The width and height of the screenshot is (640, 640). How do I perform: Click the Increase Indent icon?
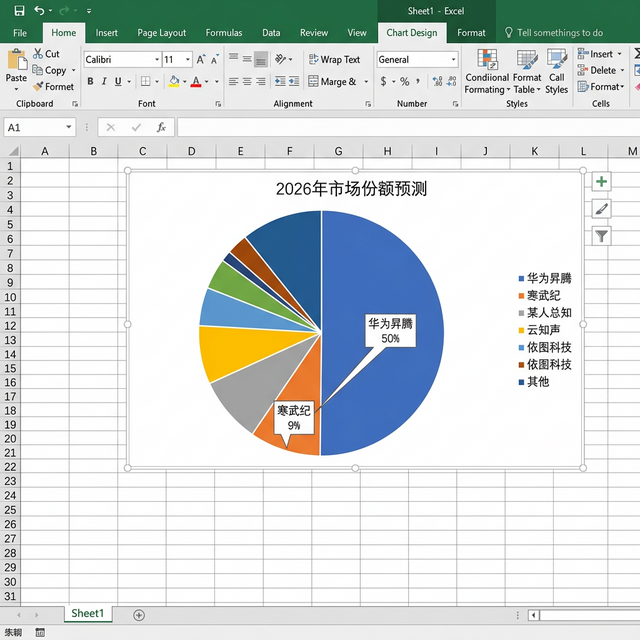coord(294,81)
